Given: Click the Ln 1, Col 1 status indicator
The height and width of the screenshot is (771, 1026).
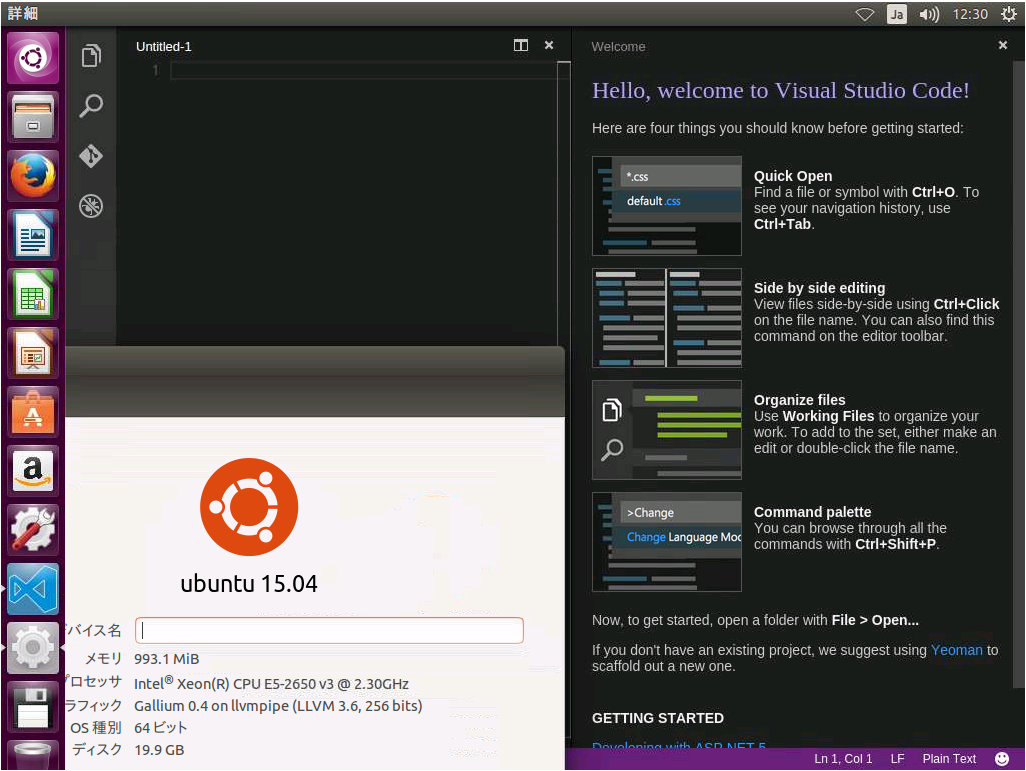Looking at the screenshot, I should coord(842,758).
